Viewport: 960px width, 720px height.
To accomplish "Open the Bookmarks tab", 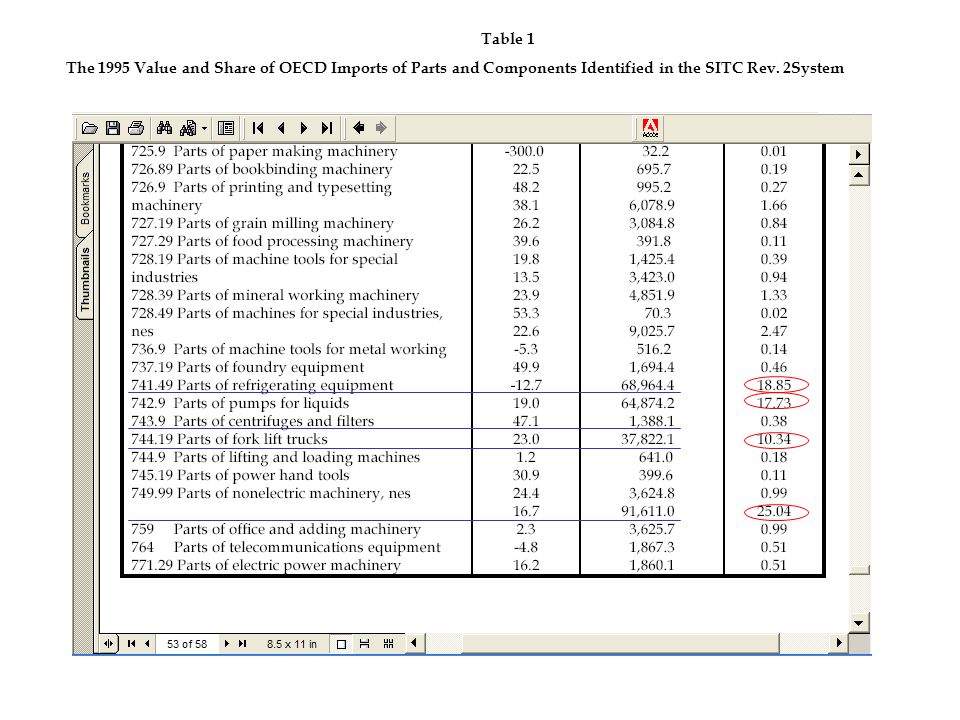I will click(85, 197).
